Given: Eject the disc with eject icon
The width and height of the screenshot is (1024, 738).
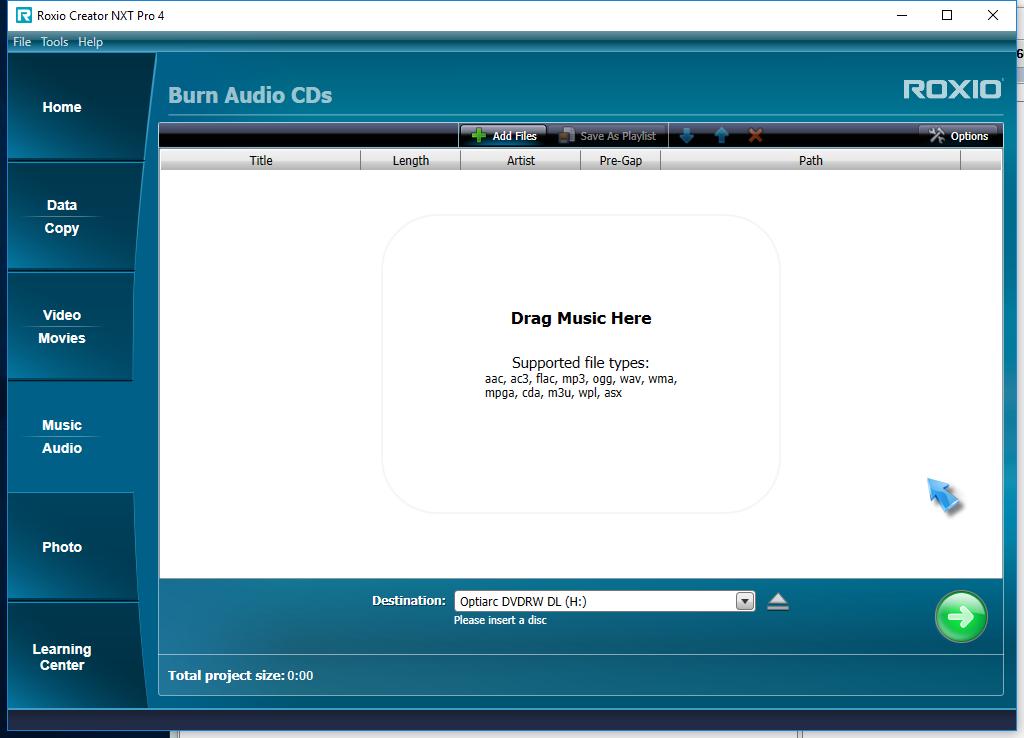Looking at the screenshot, I should [778, 601].
